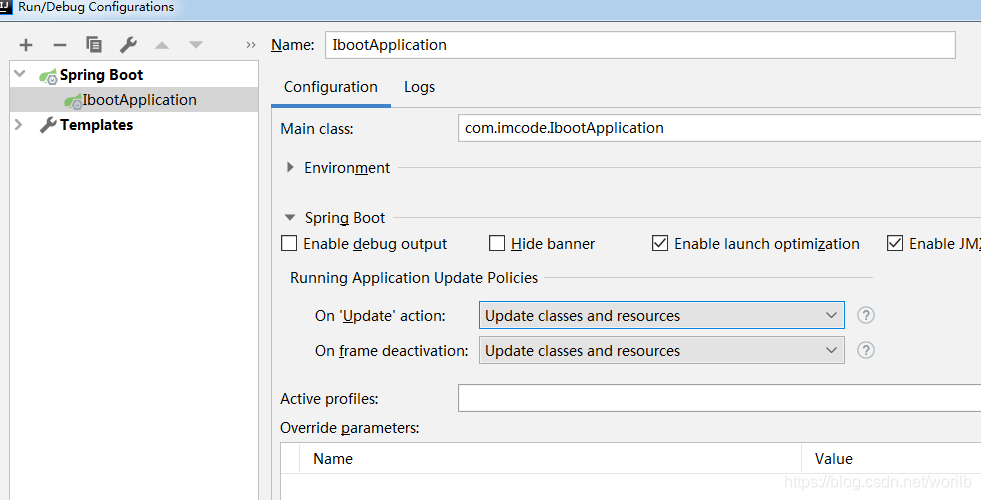981x500 pixels.
Task: Enable debug output checkbox
Action: click(x=289, y=243)
